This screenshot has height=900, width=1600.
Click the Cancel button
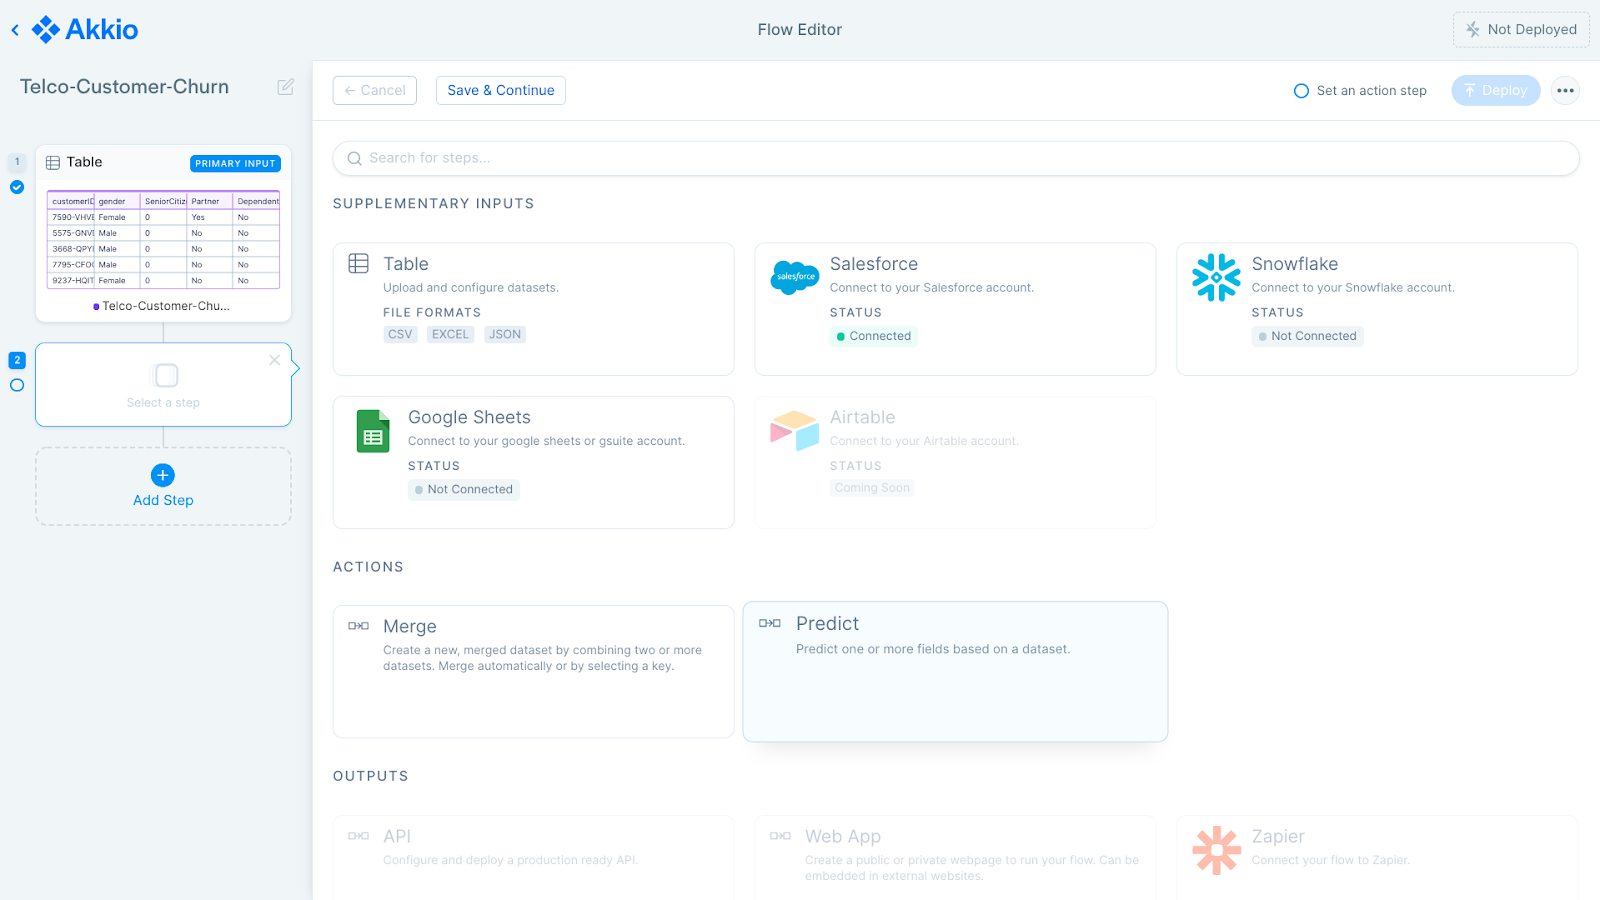(375, 91)
